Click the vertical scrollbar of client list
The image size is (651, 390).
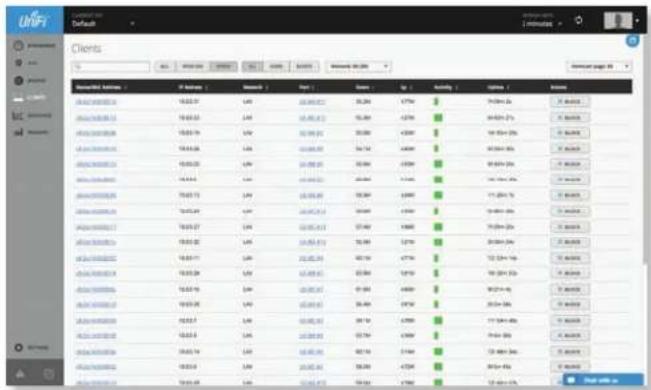pos(646,150)
